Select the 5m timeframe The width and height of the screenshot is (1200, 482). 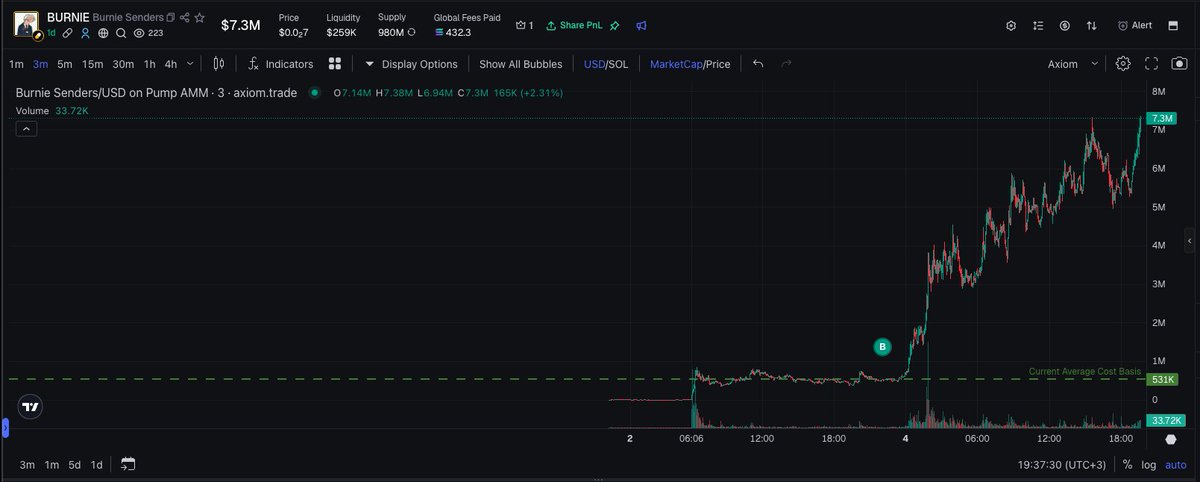click(65, 64)
